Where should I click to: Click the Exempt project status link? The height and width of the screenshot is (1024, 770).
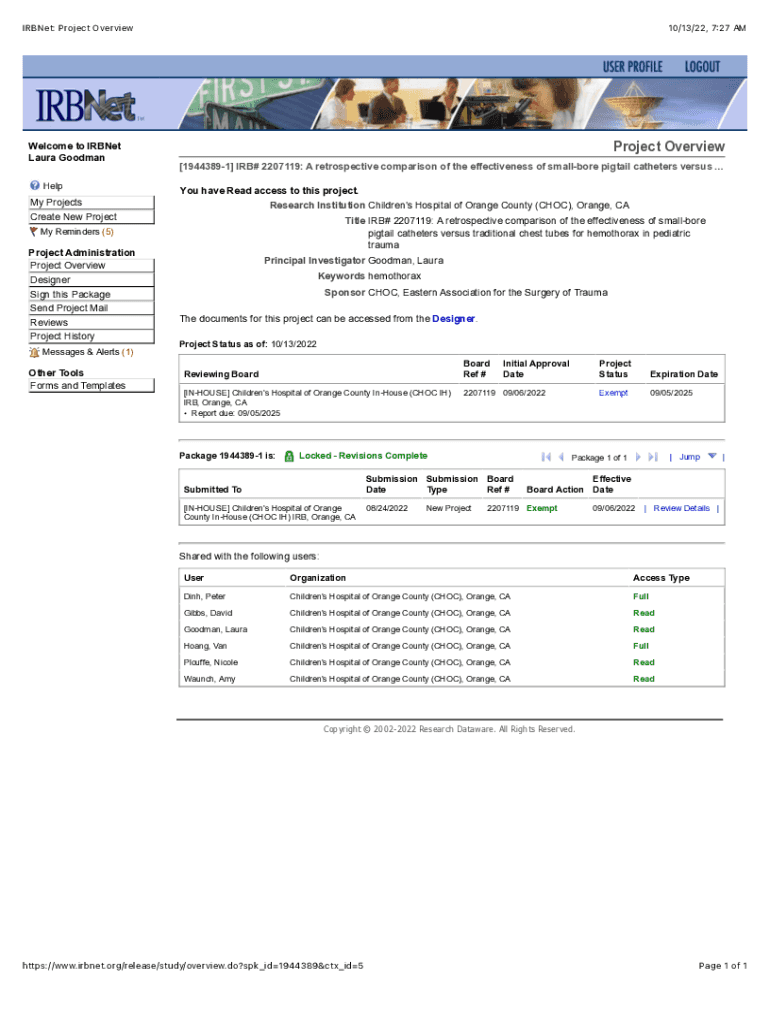(613, 393)
